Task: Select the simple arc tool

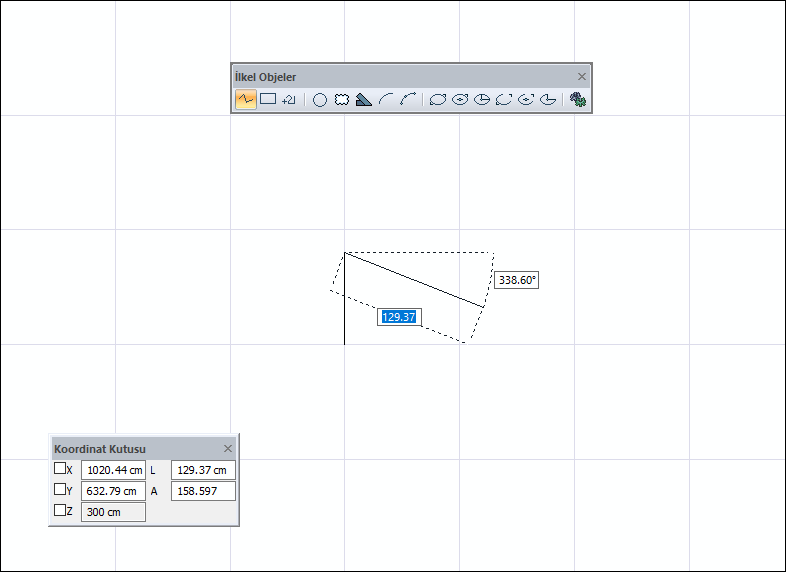Action: click(x=386, y=99)
